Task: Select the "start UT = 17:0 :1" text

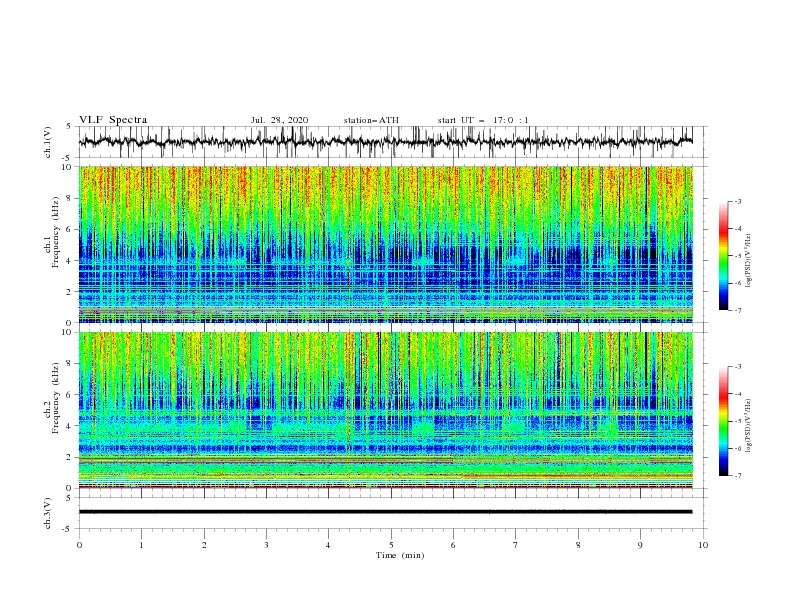Action: 483,120
